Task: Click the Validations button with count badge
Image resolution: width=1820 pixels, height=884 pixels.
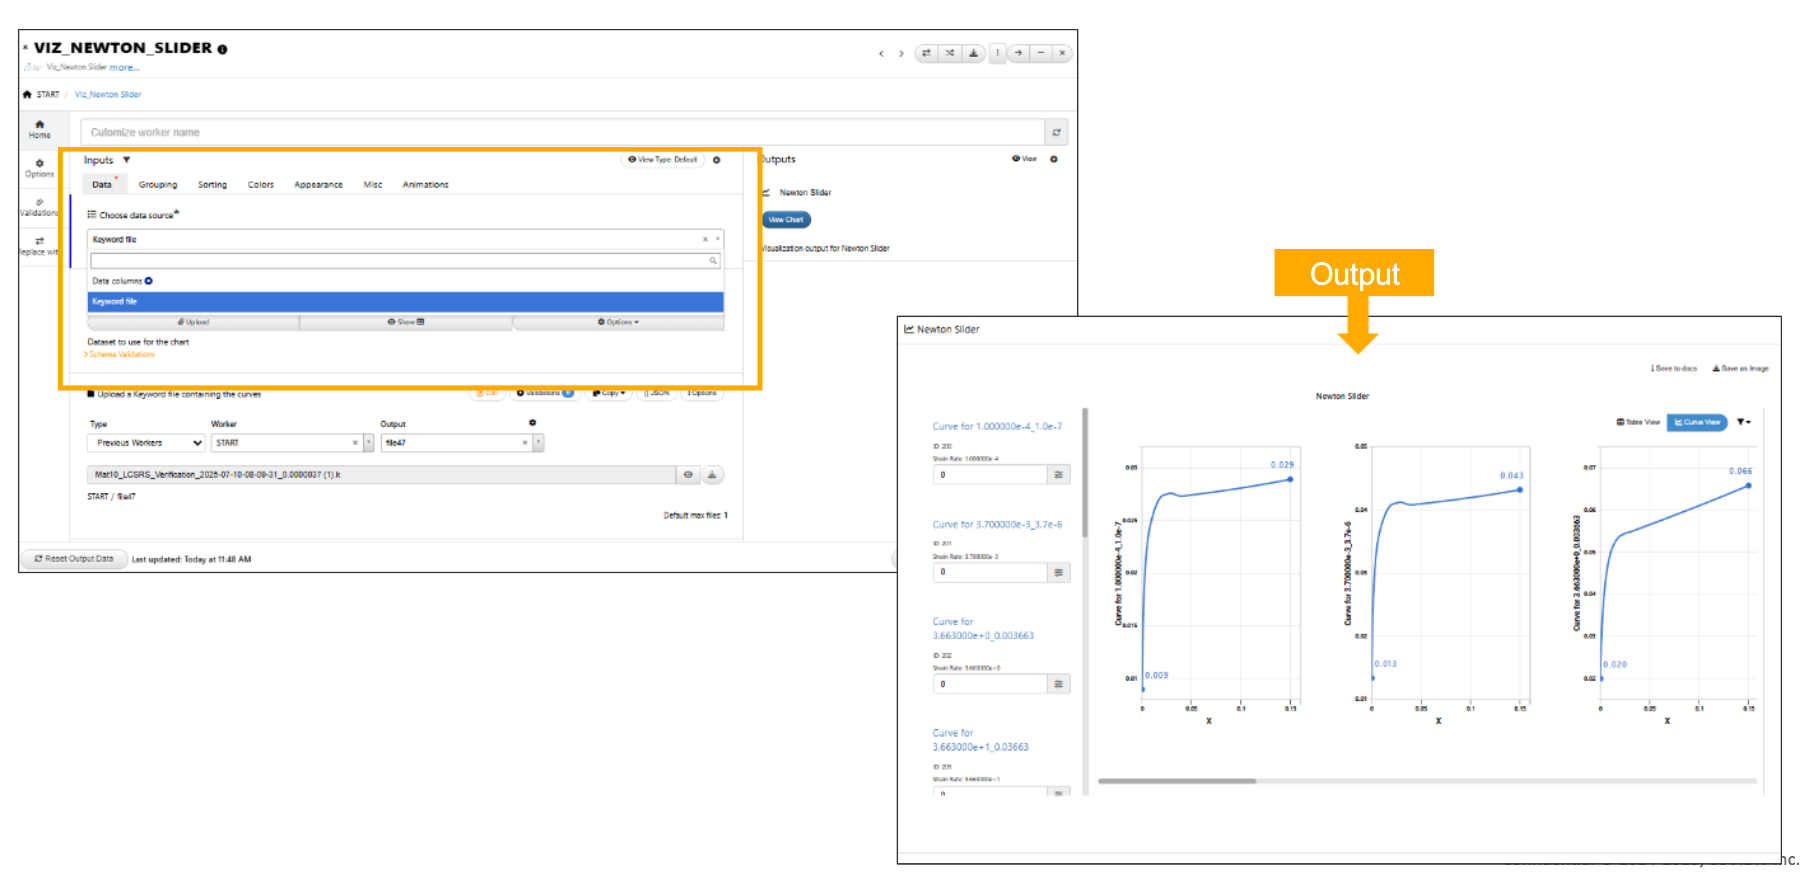Action: (545, 393)
